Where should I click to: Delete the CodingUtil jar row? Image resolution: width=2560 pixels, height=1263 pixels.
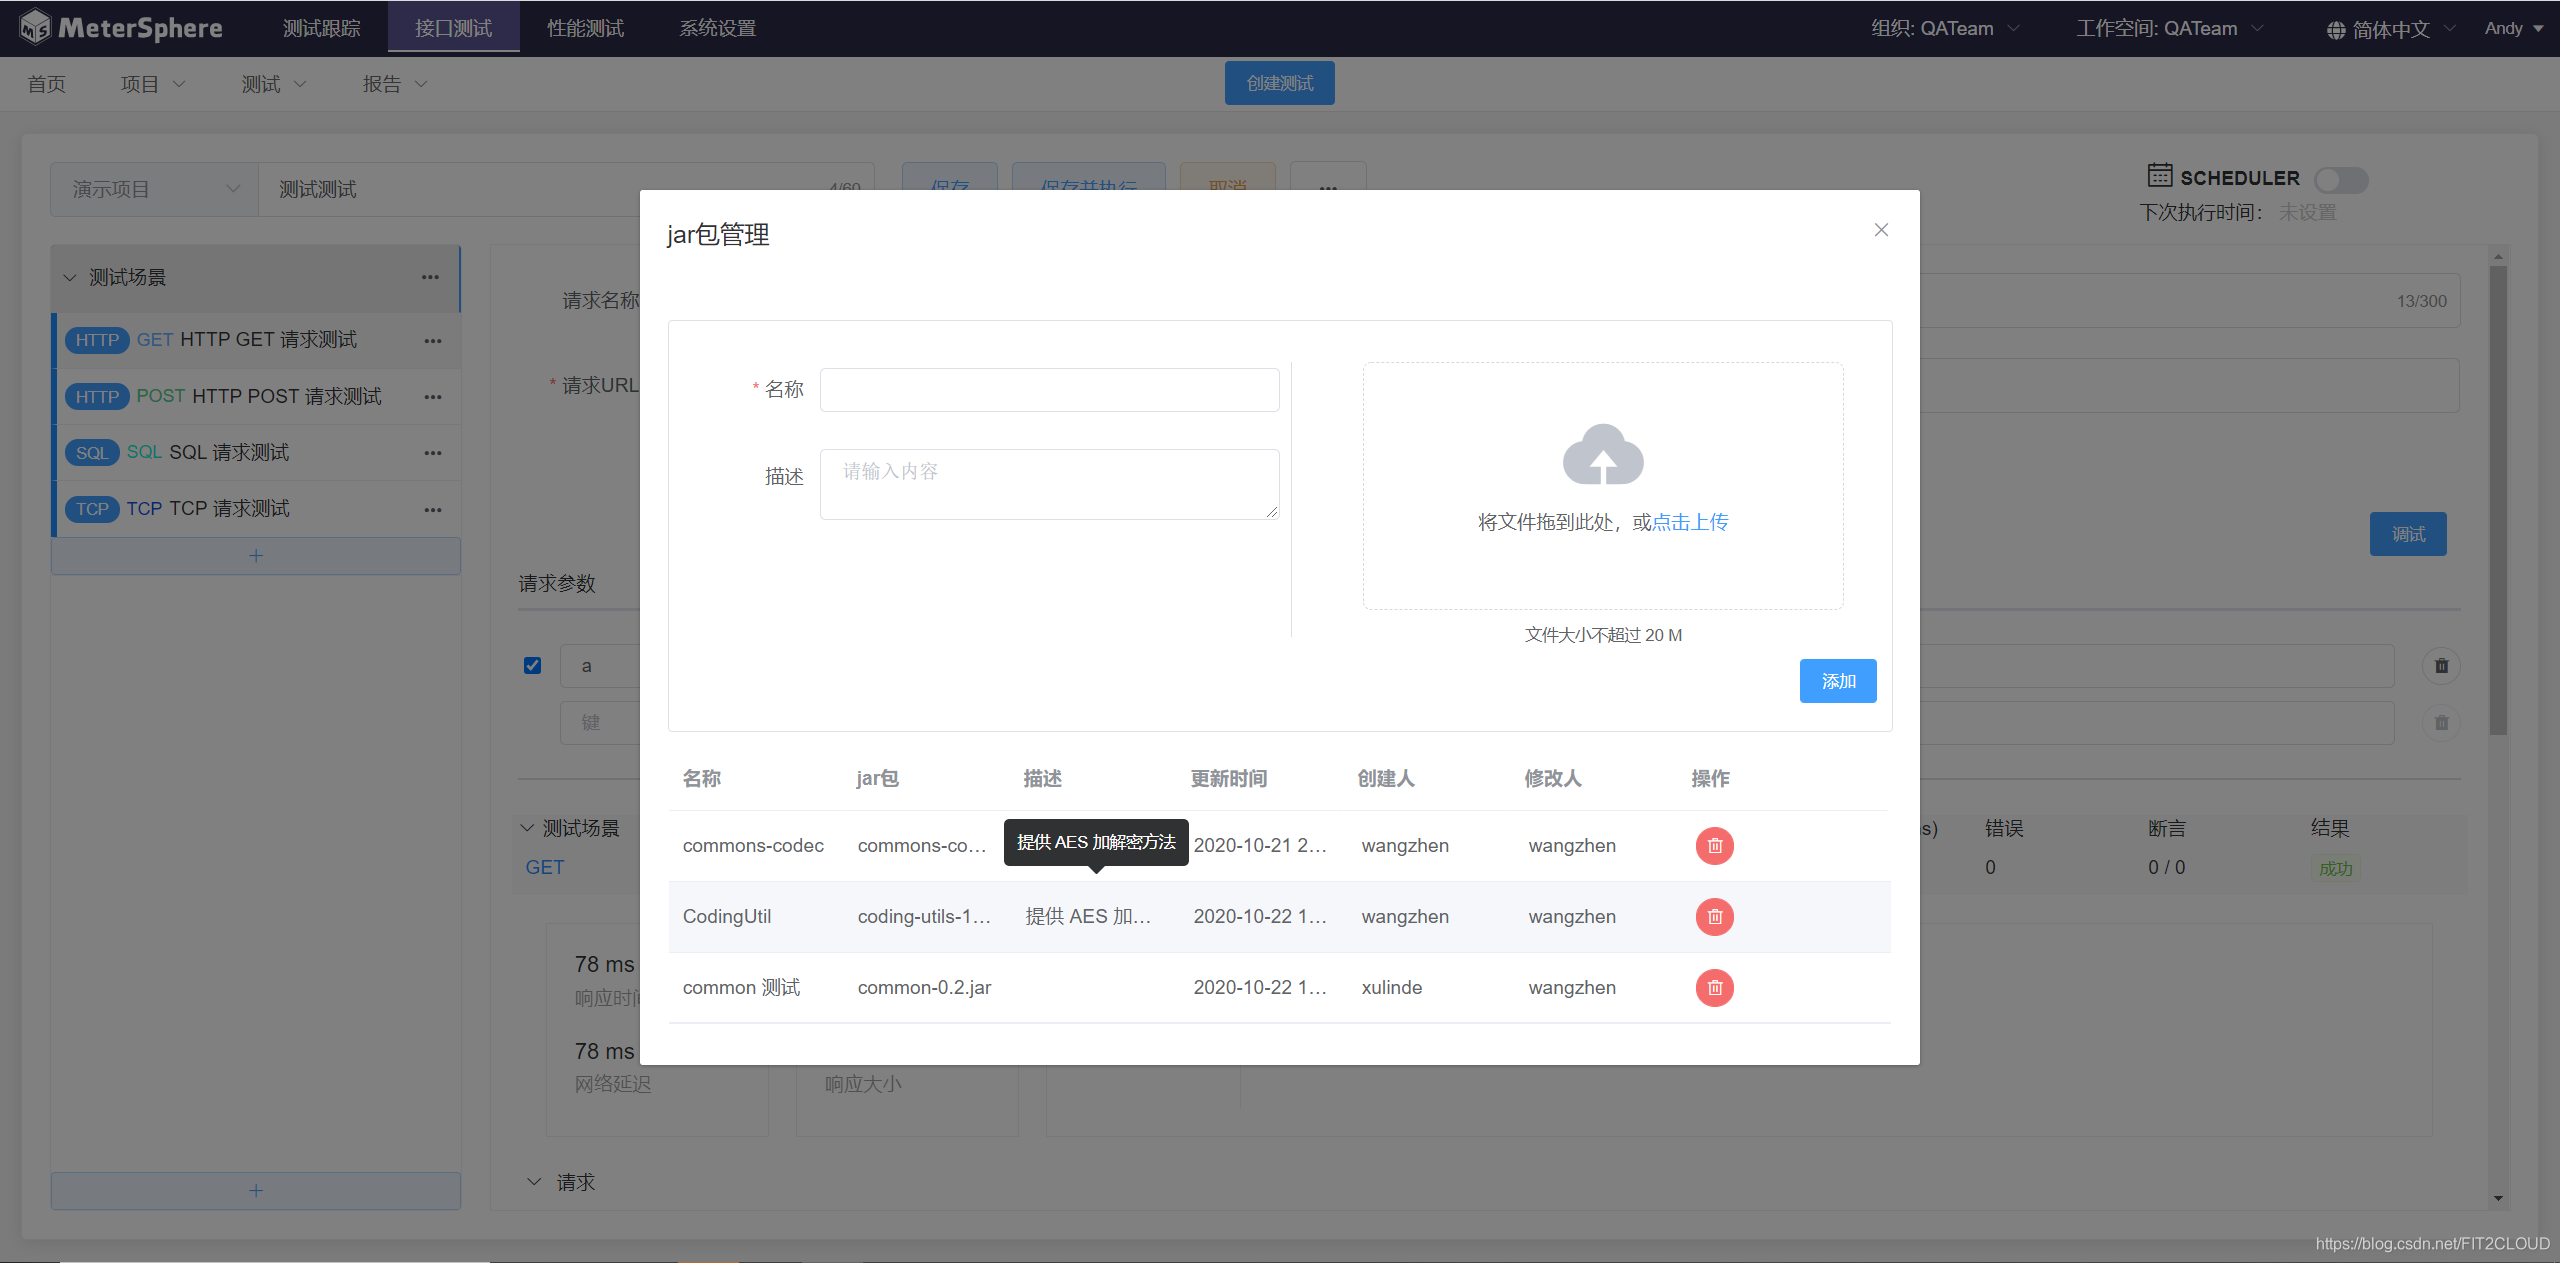coord(1714,917)
